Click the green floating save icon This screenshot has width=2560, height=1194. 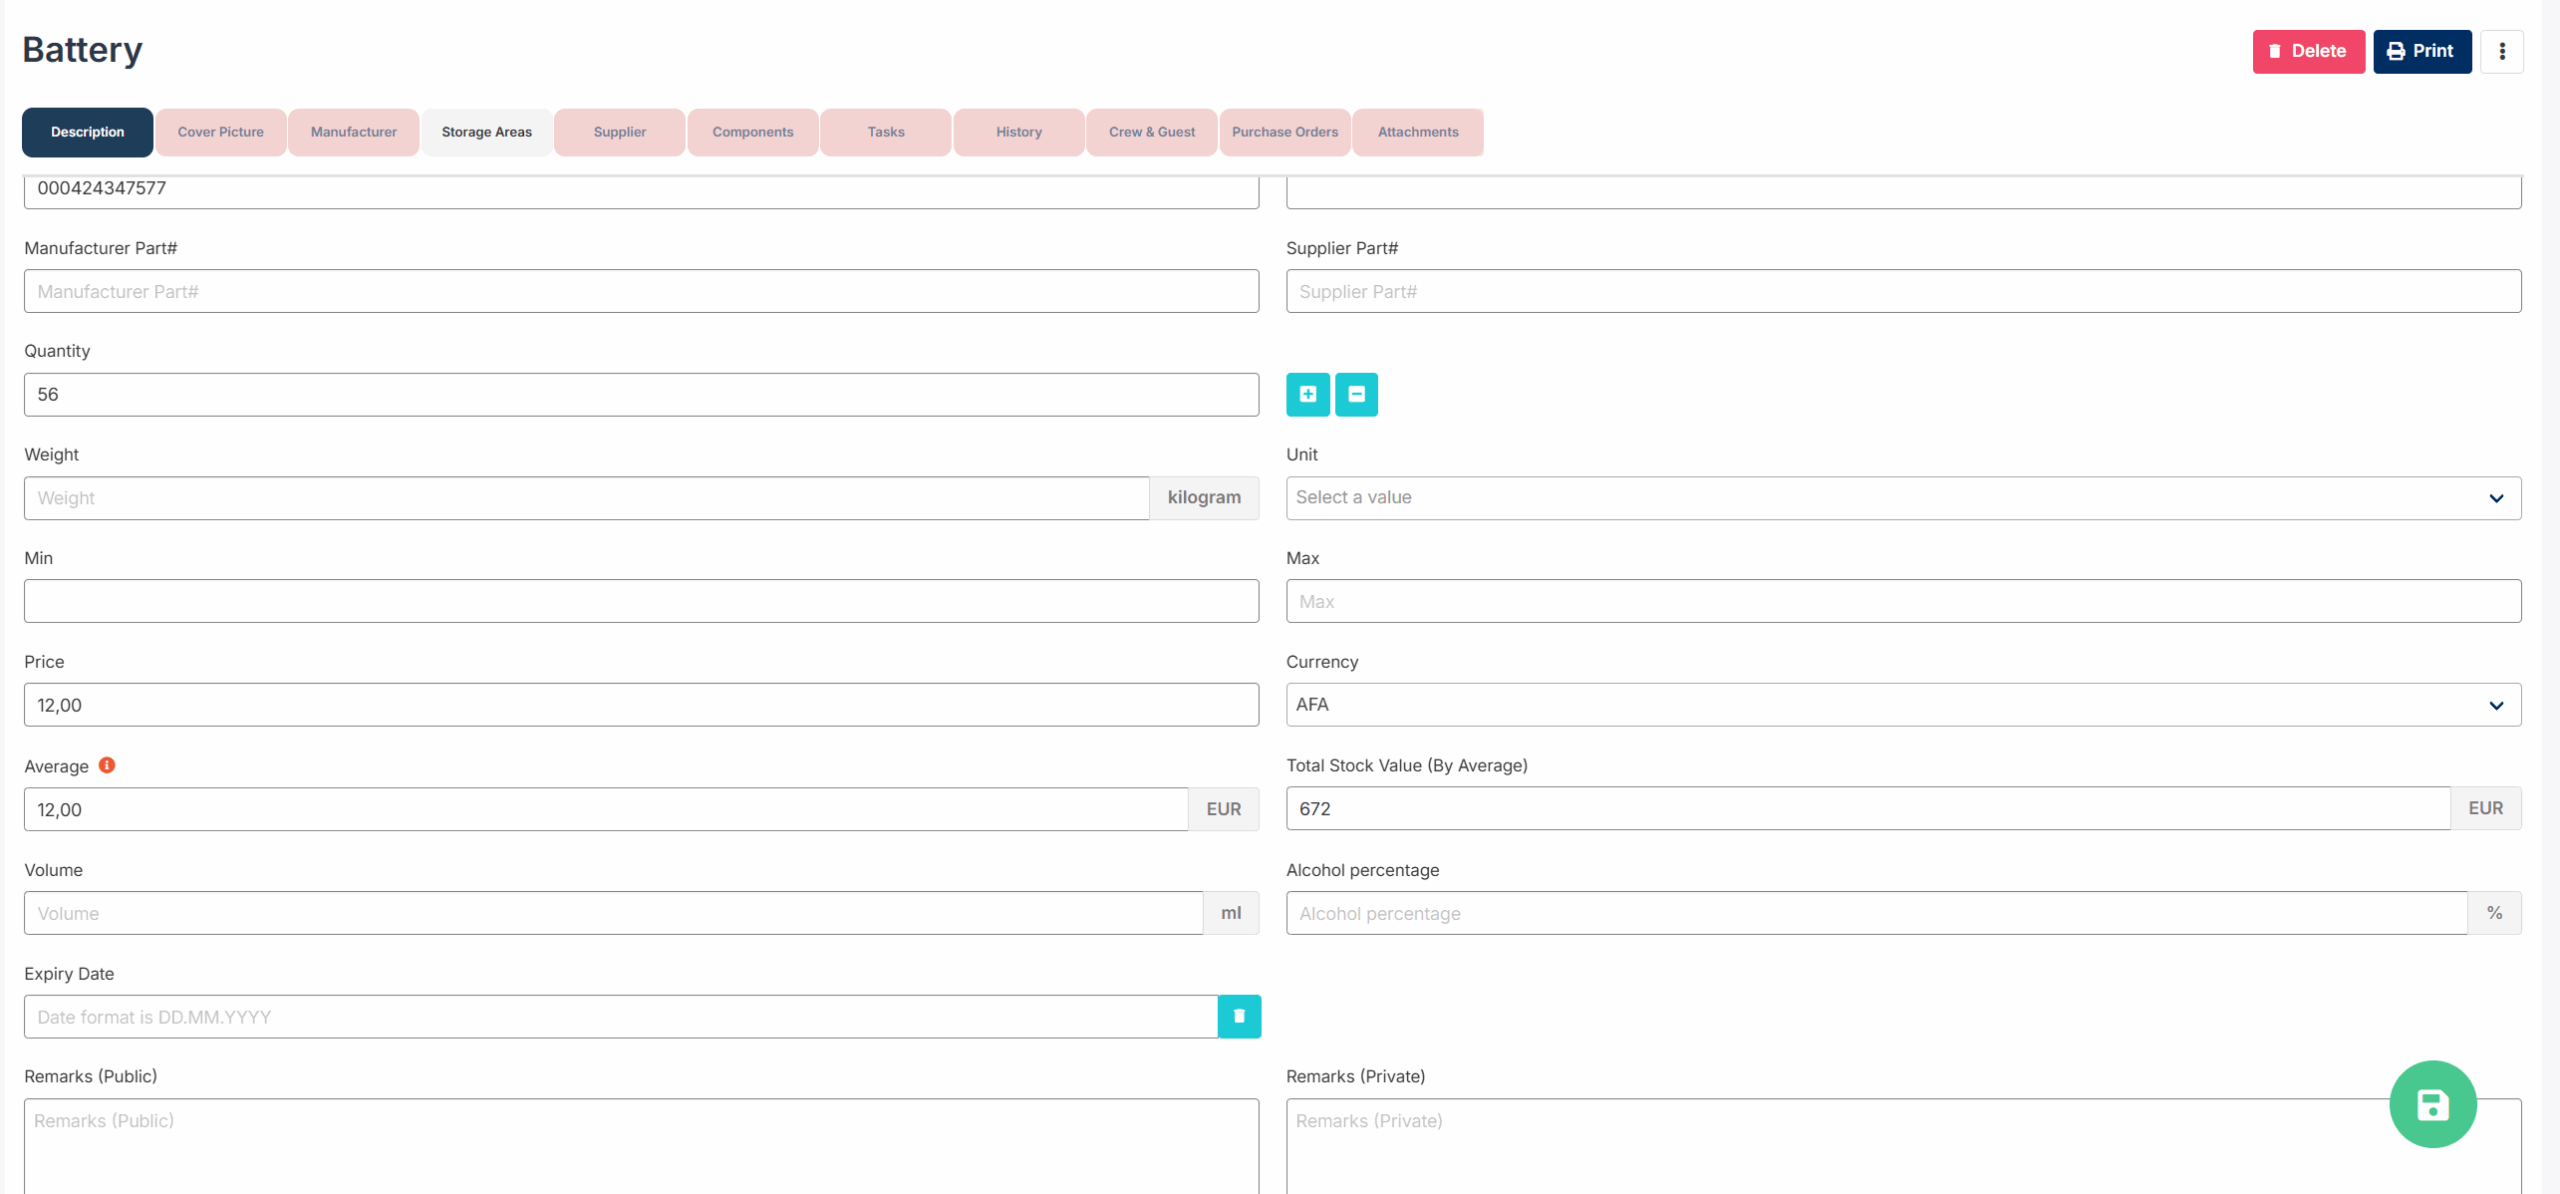(2432, 1104)
